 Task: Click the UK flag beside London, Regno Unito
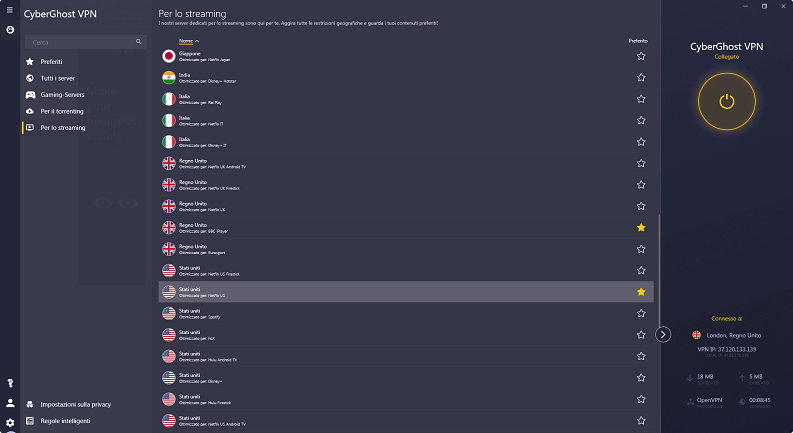point(696,335)
